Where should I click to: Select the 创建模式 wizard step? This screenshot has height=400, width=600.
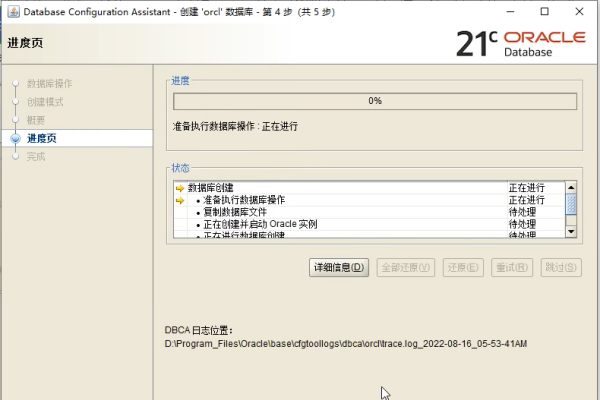(45, 102)
